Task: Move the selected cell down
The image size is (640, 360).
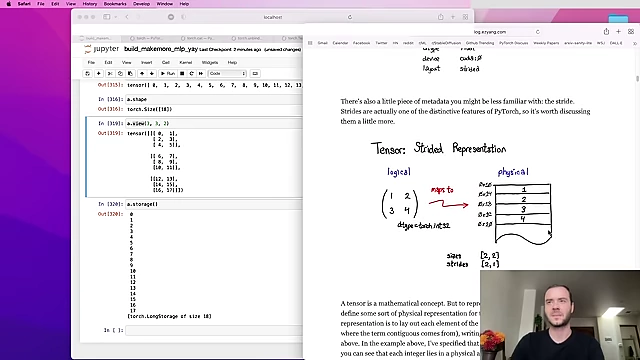Action: pyautogui.click(x=152, y=73)
